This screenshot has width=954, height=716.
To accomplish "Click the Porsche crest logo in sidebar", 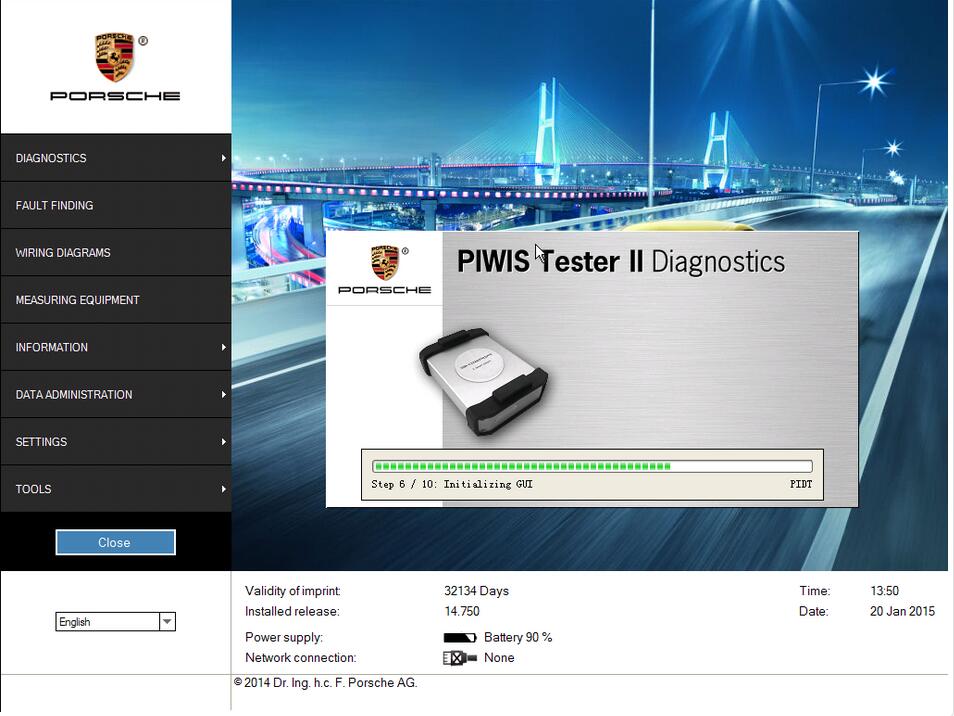I will [114, 58].
